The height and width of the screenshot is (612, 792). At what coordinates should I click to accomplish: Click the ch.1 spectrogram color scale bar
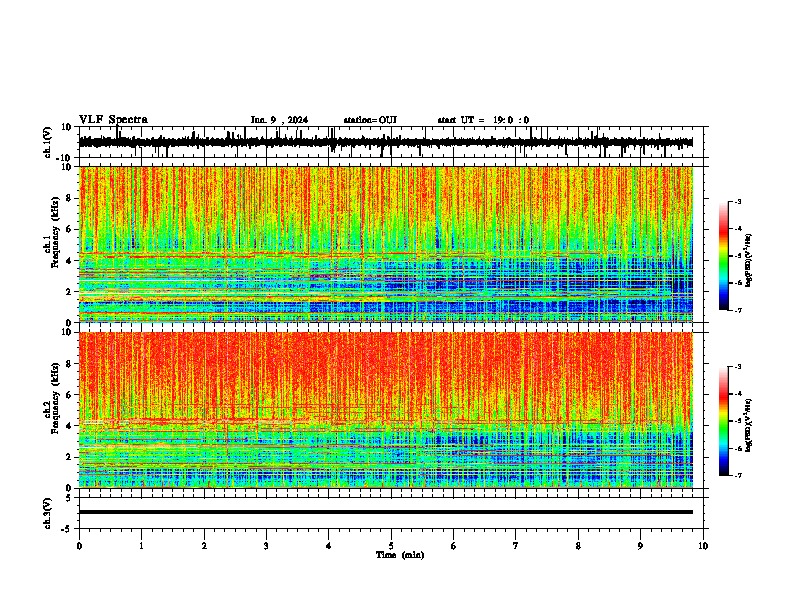point(724,256)
